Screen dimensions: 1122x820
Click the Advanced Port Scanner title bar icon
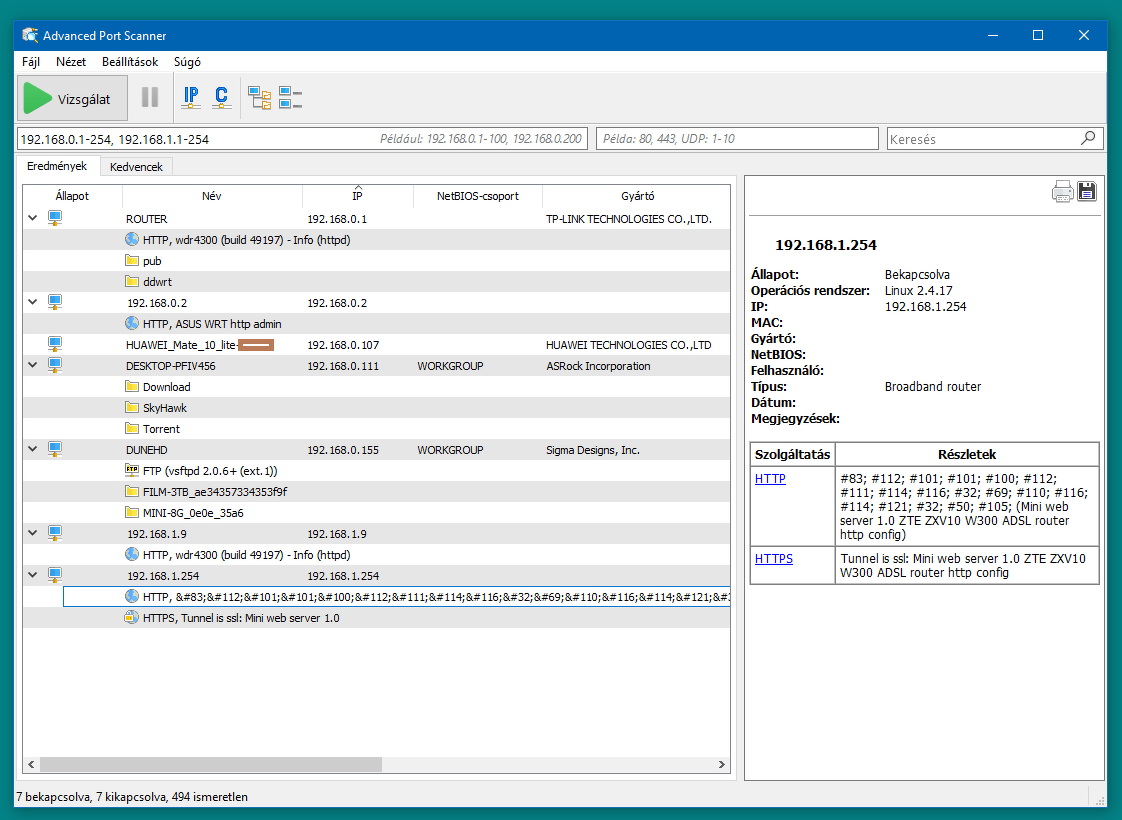(30, 35)
